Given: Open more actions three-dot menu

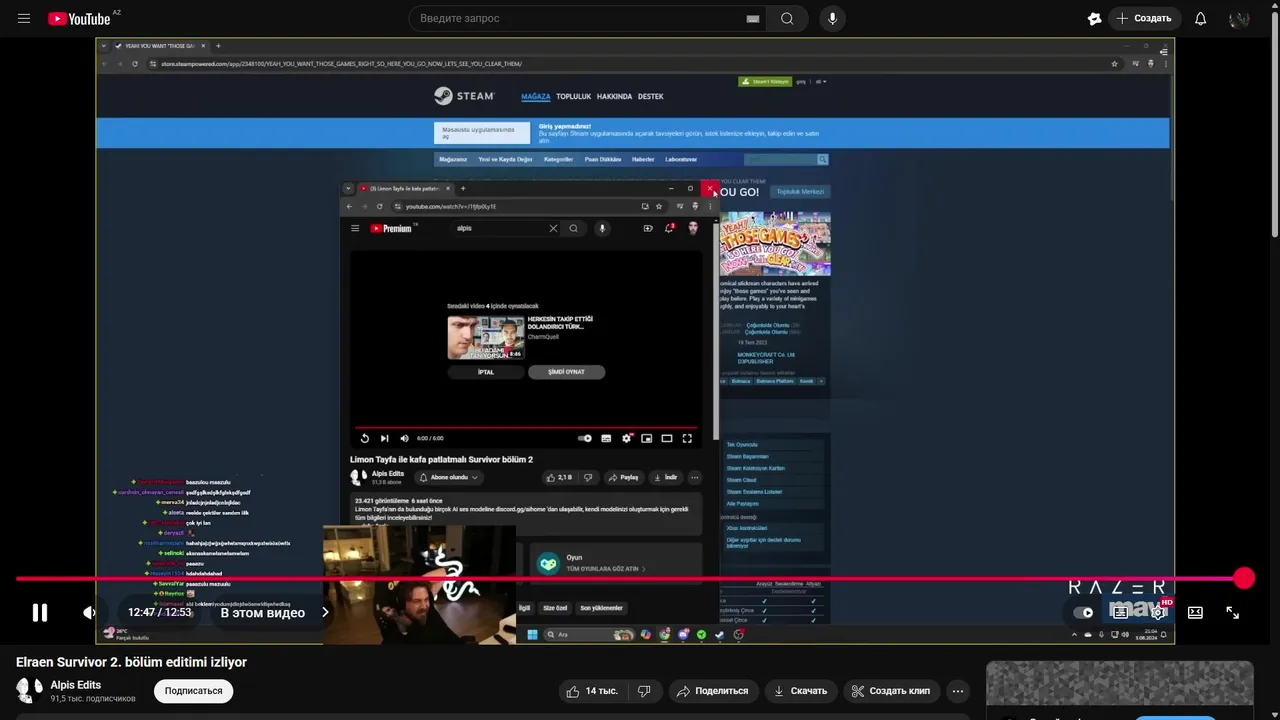Looking at the screenshot, I should tap(958, 691).
